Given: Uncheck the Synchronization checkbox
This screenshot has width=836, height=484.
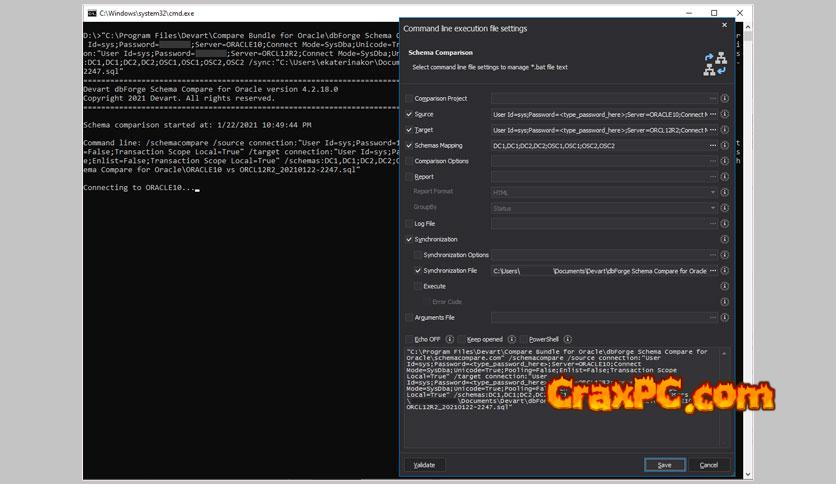Looking at the screenshot, I should point(408,240).
